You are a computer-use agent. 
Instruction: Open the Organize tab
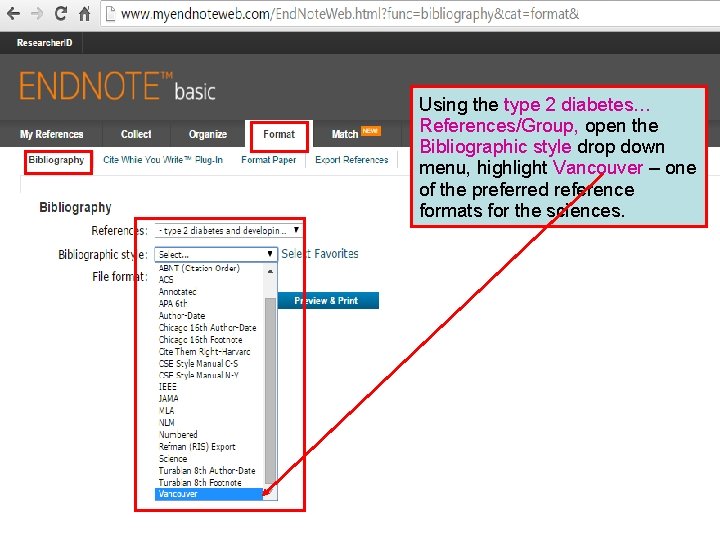(208, 134)
